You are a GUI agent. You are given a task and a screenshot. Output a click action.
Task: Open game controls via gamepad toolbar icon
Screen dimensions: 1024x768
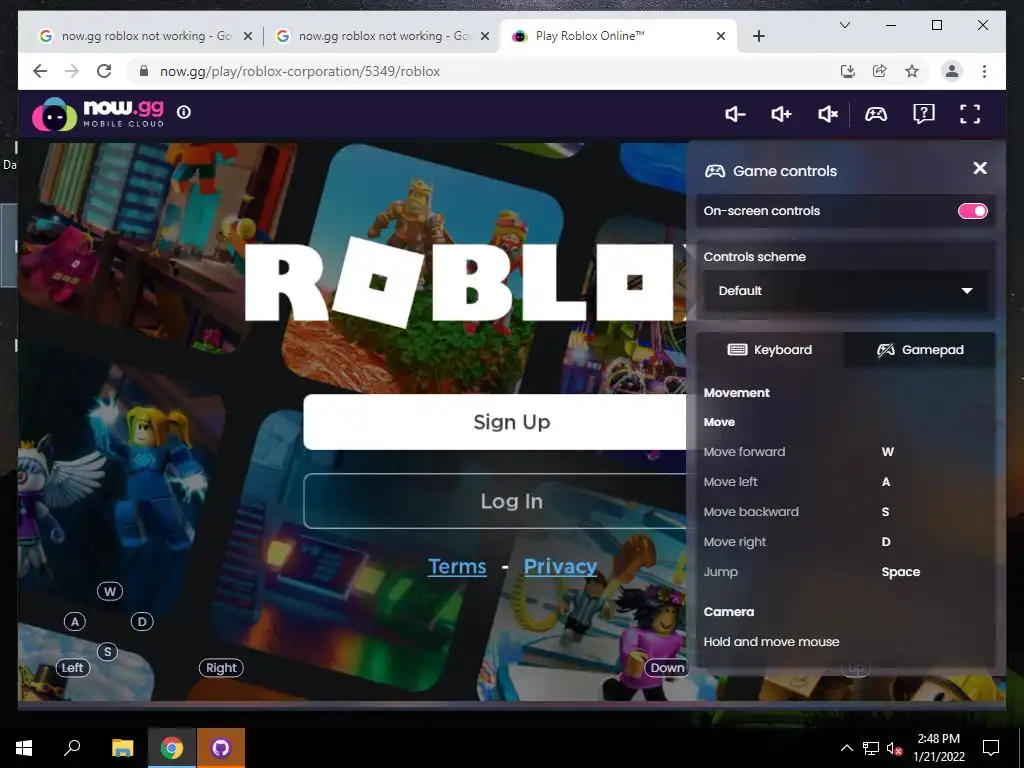(x=876, y=114)
